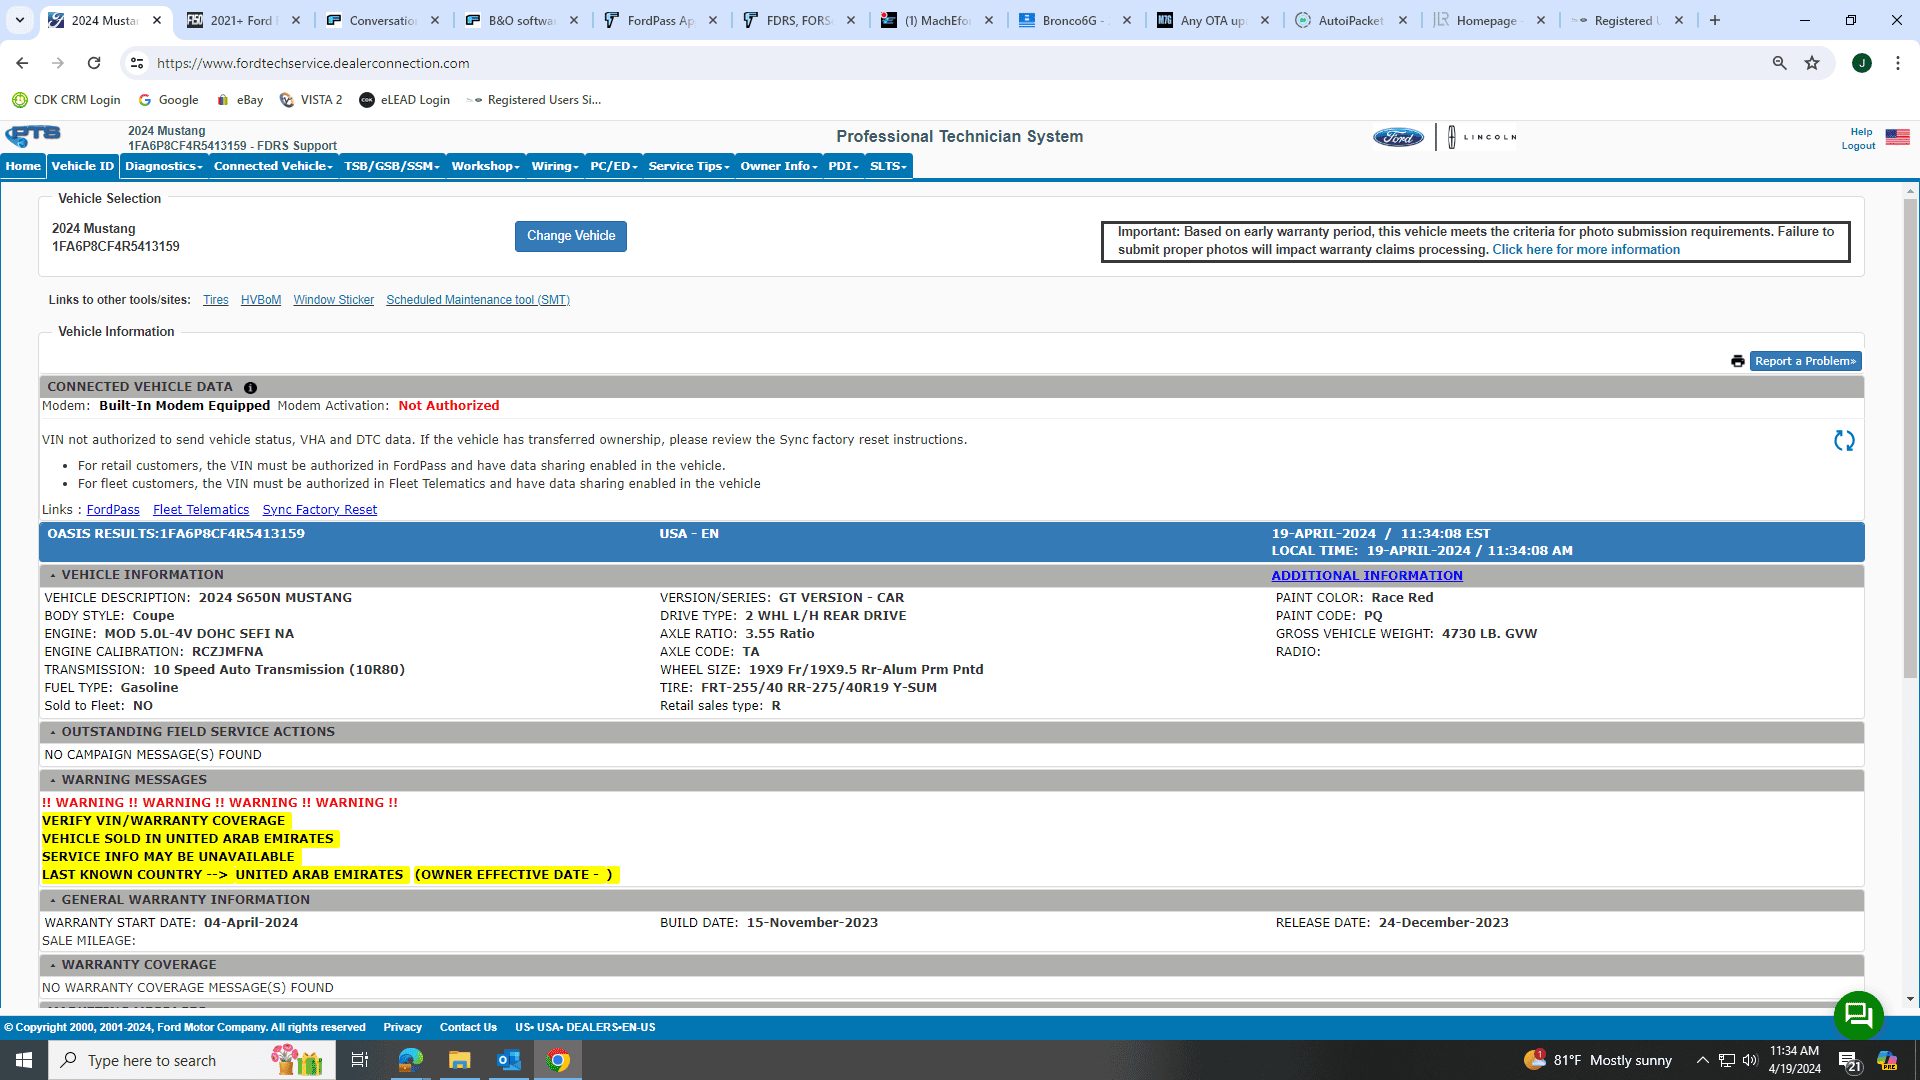
Task: Collapse the Warning Messages section
Action: coord(53,781)
